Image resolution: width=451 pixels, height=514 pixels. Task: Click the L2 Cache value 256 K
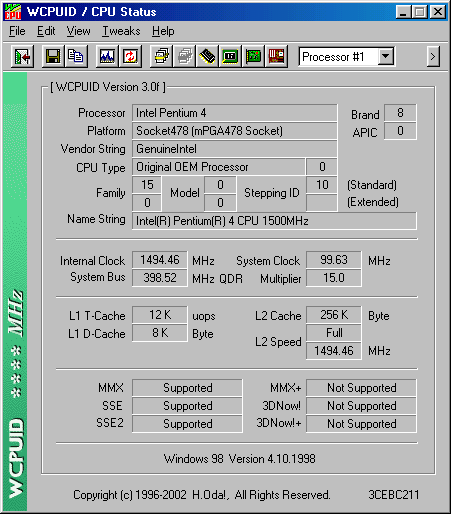[x=334, y=315]
